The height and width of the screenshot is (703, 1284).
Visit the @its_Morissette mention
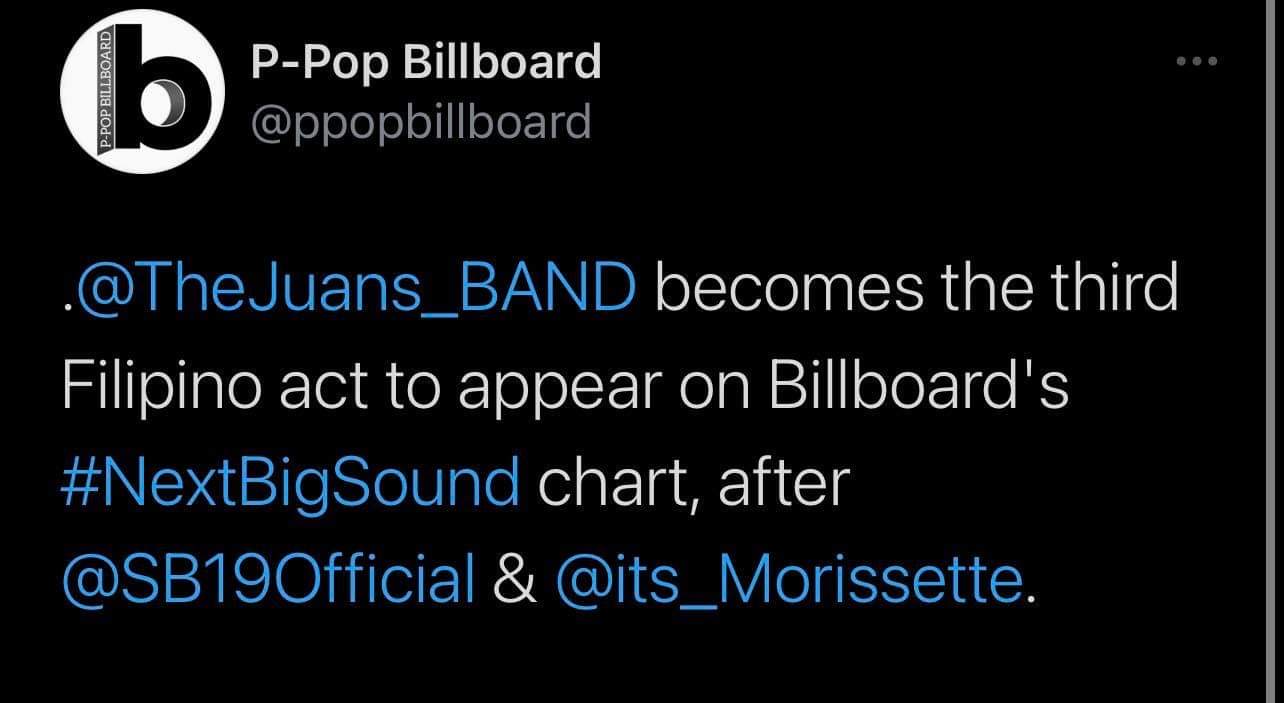[788, 580]
